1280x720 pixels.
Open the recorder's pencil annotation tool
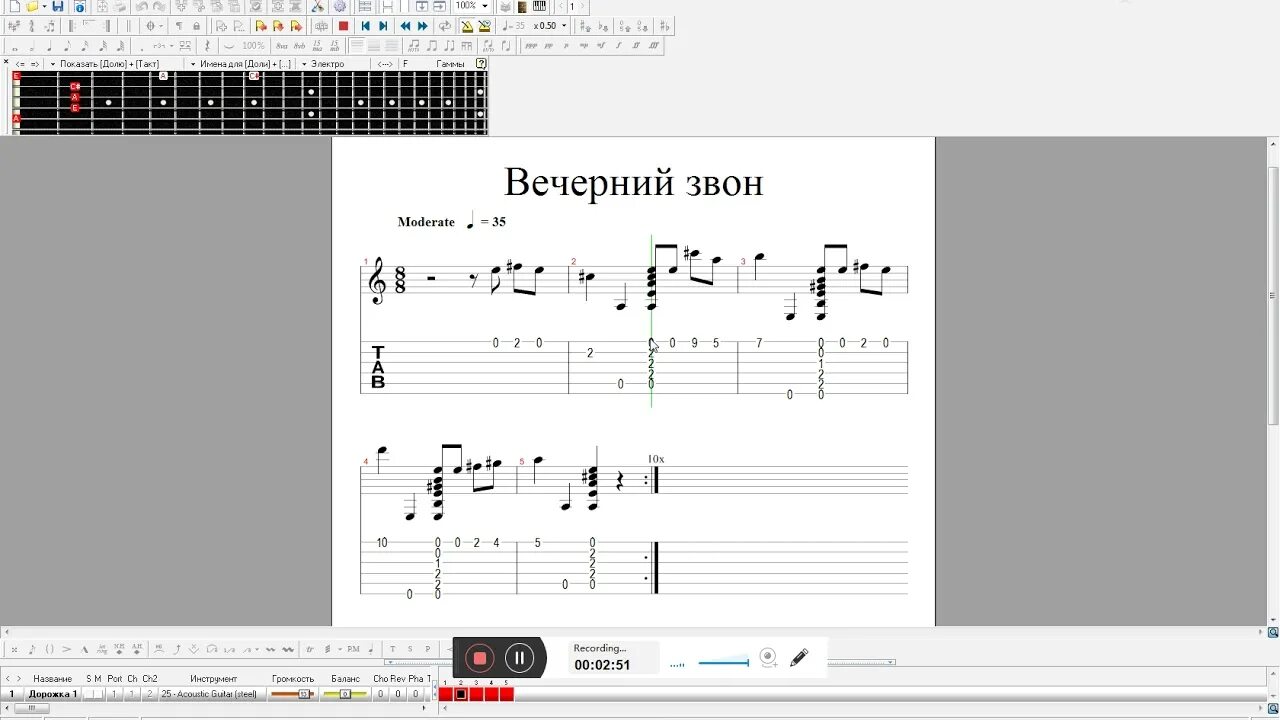(799, 658)
